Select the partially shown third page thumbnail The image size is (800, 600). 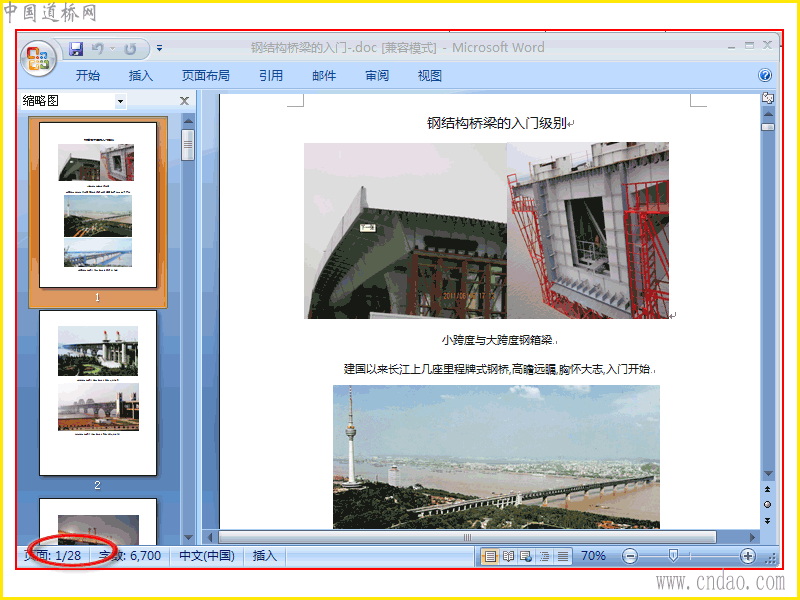(98, 521)
